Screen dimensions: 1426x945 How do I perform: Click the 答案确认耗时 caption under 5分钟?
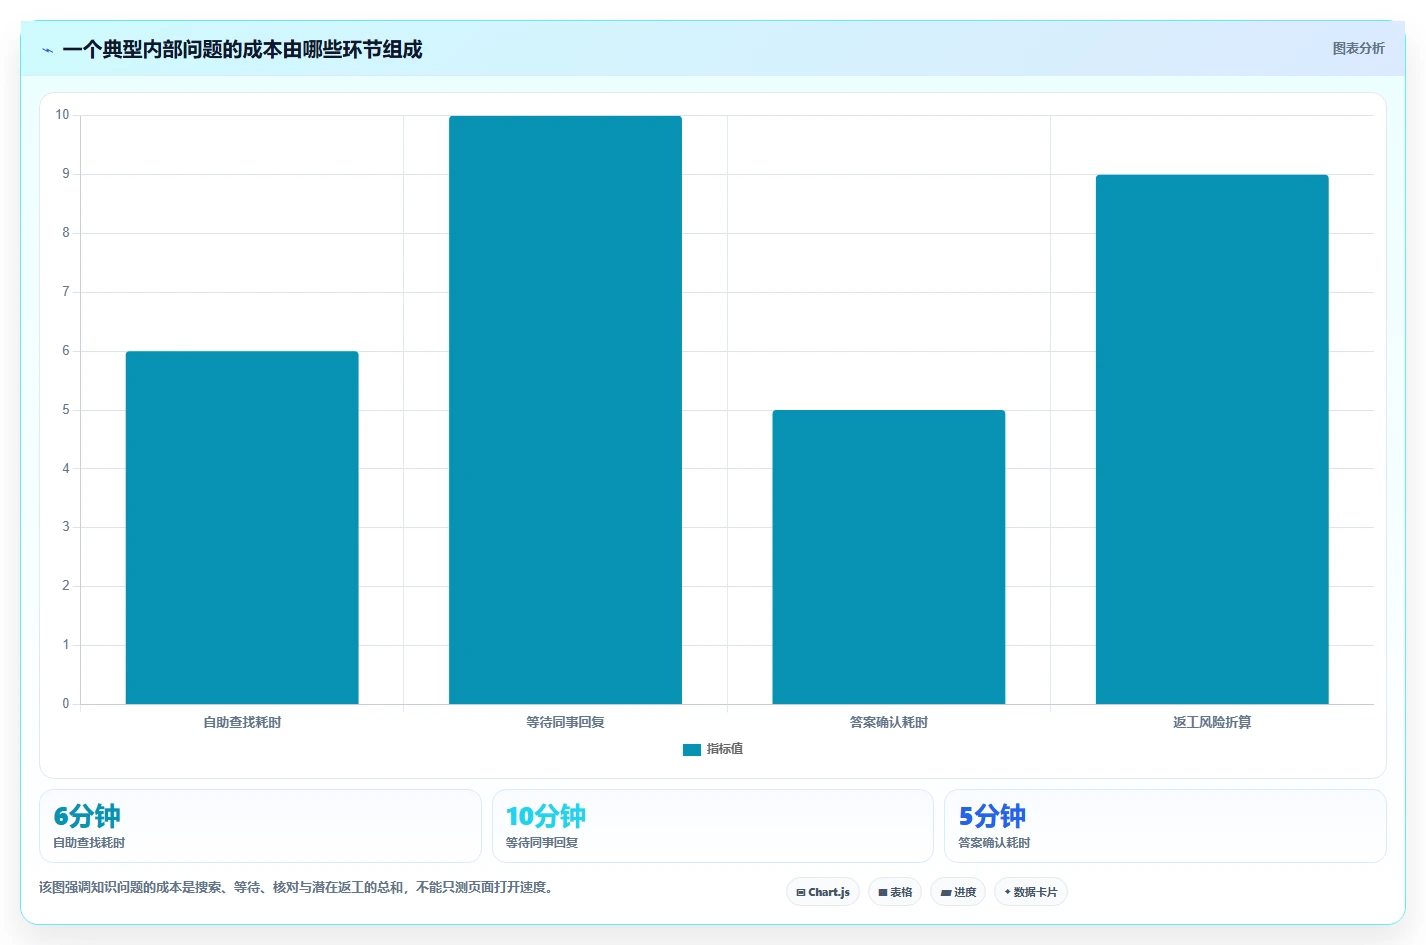994,843
